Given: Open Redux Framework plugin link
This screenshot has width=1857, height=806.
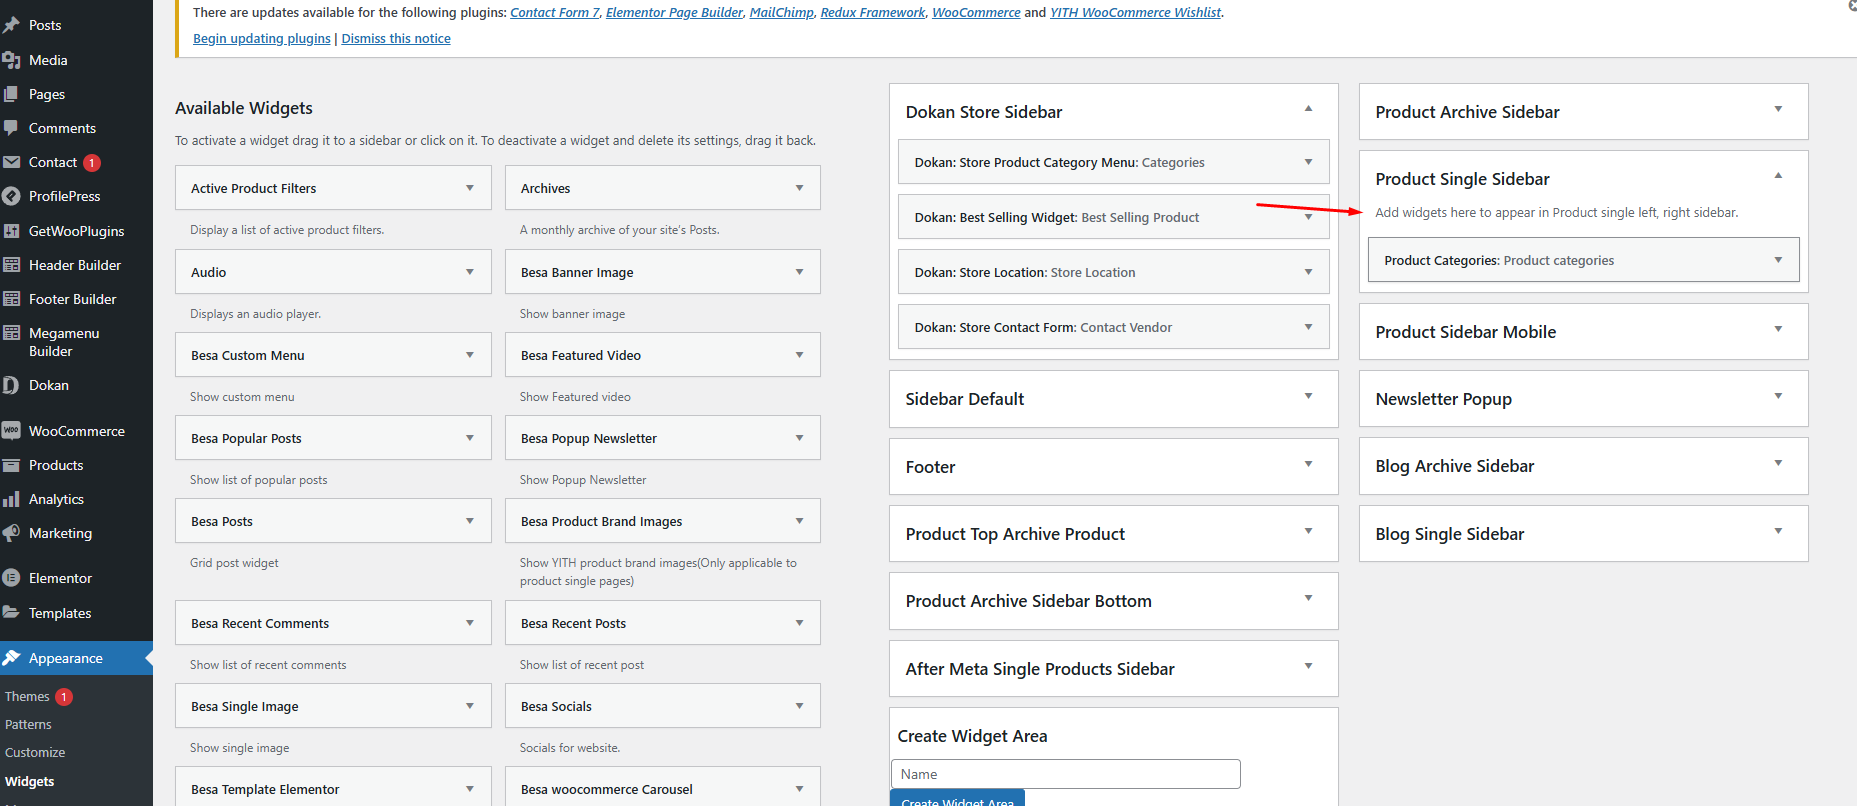Looking at the screenshot, I should pyautogui.click(x=873, y=12).
